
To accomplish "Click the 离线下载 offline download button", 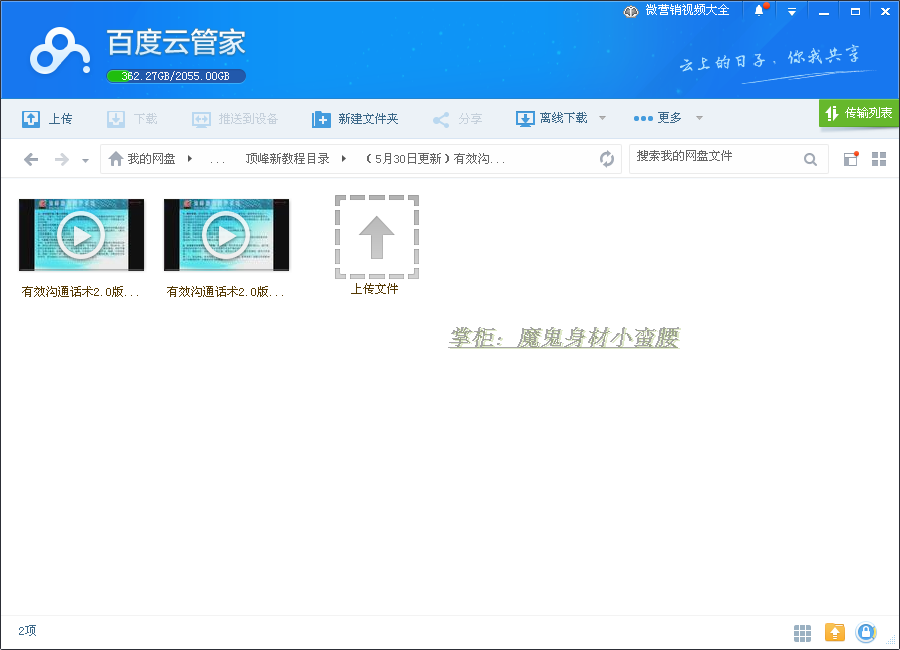I will [552, 118].
